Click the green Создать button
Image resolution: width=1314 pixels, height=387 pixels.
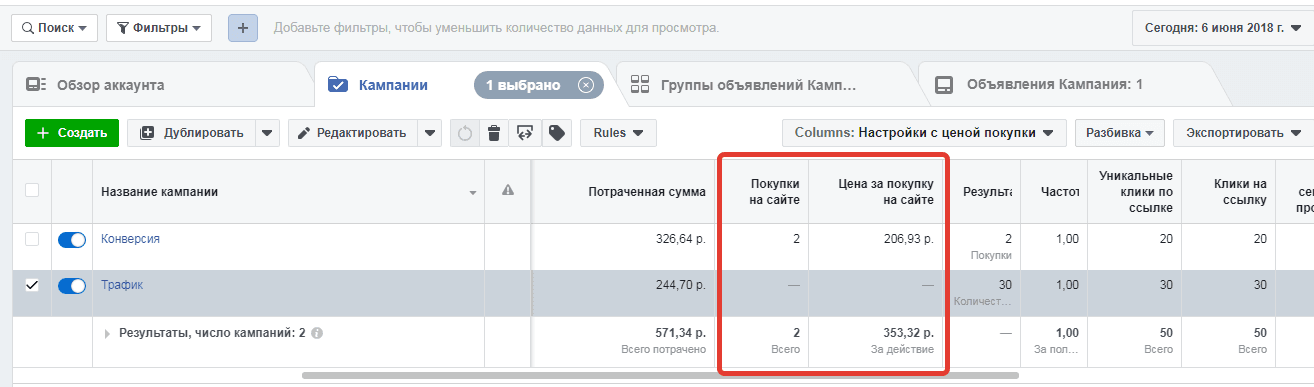point(72,133)
